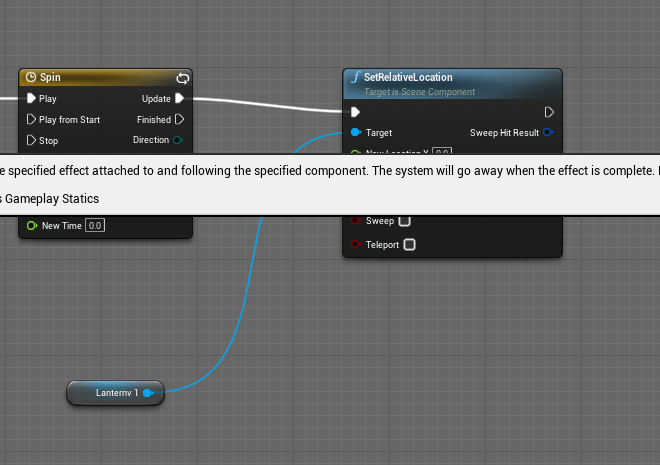
Task: Click the function icon on SetRelativeLocation
Action: (355, 77)
